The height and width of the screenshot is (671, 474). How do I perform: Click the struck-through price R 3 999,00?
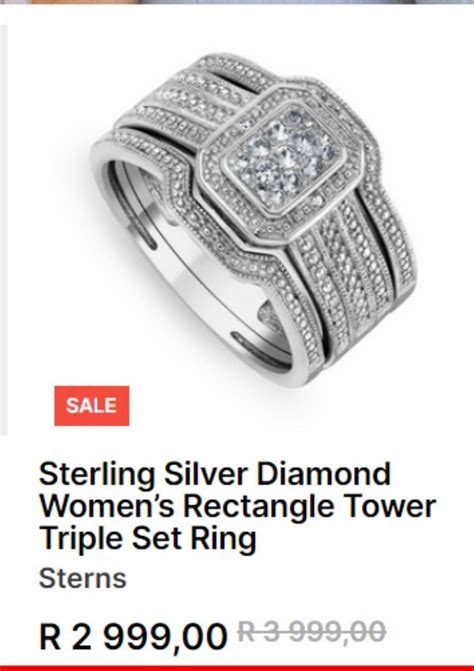point(312,632)
